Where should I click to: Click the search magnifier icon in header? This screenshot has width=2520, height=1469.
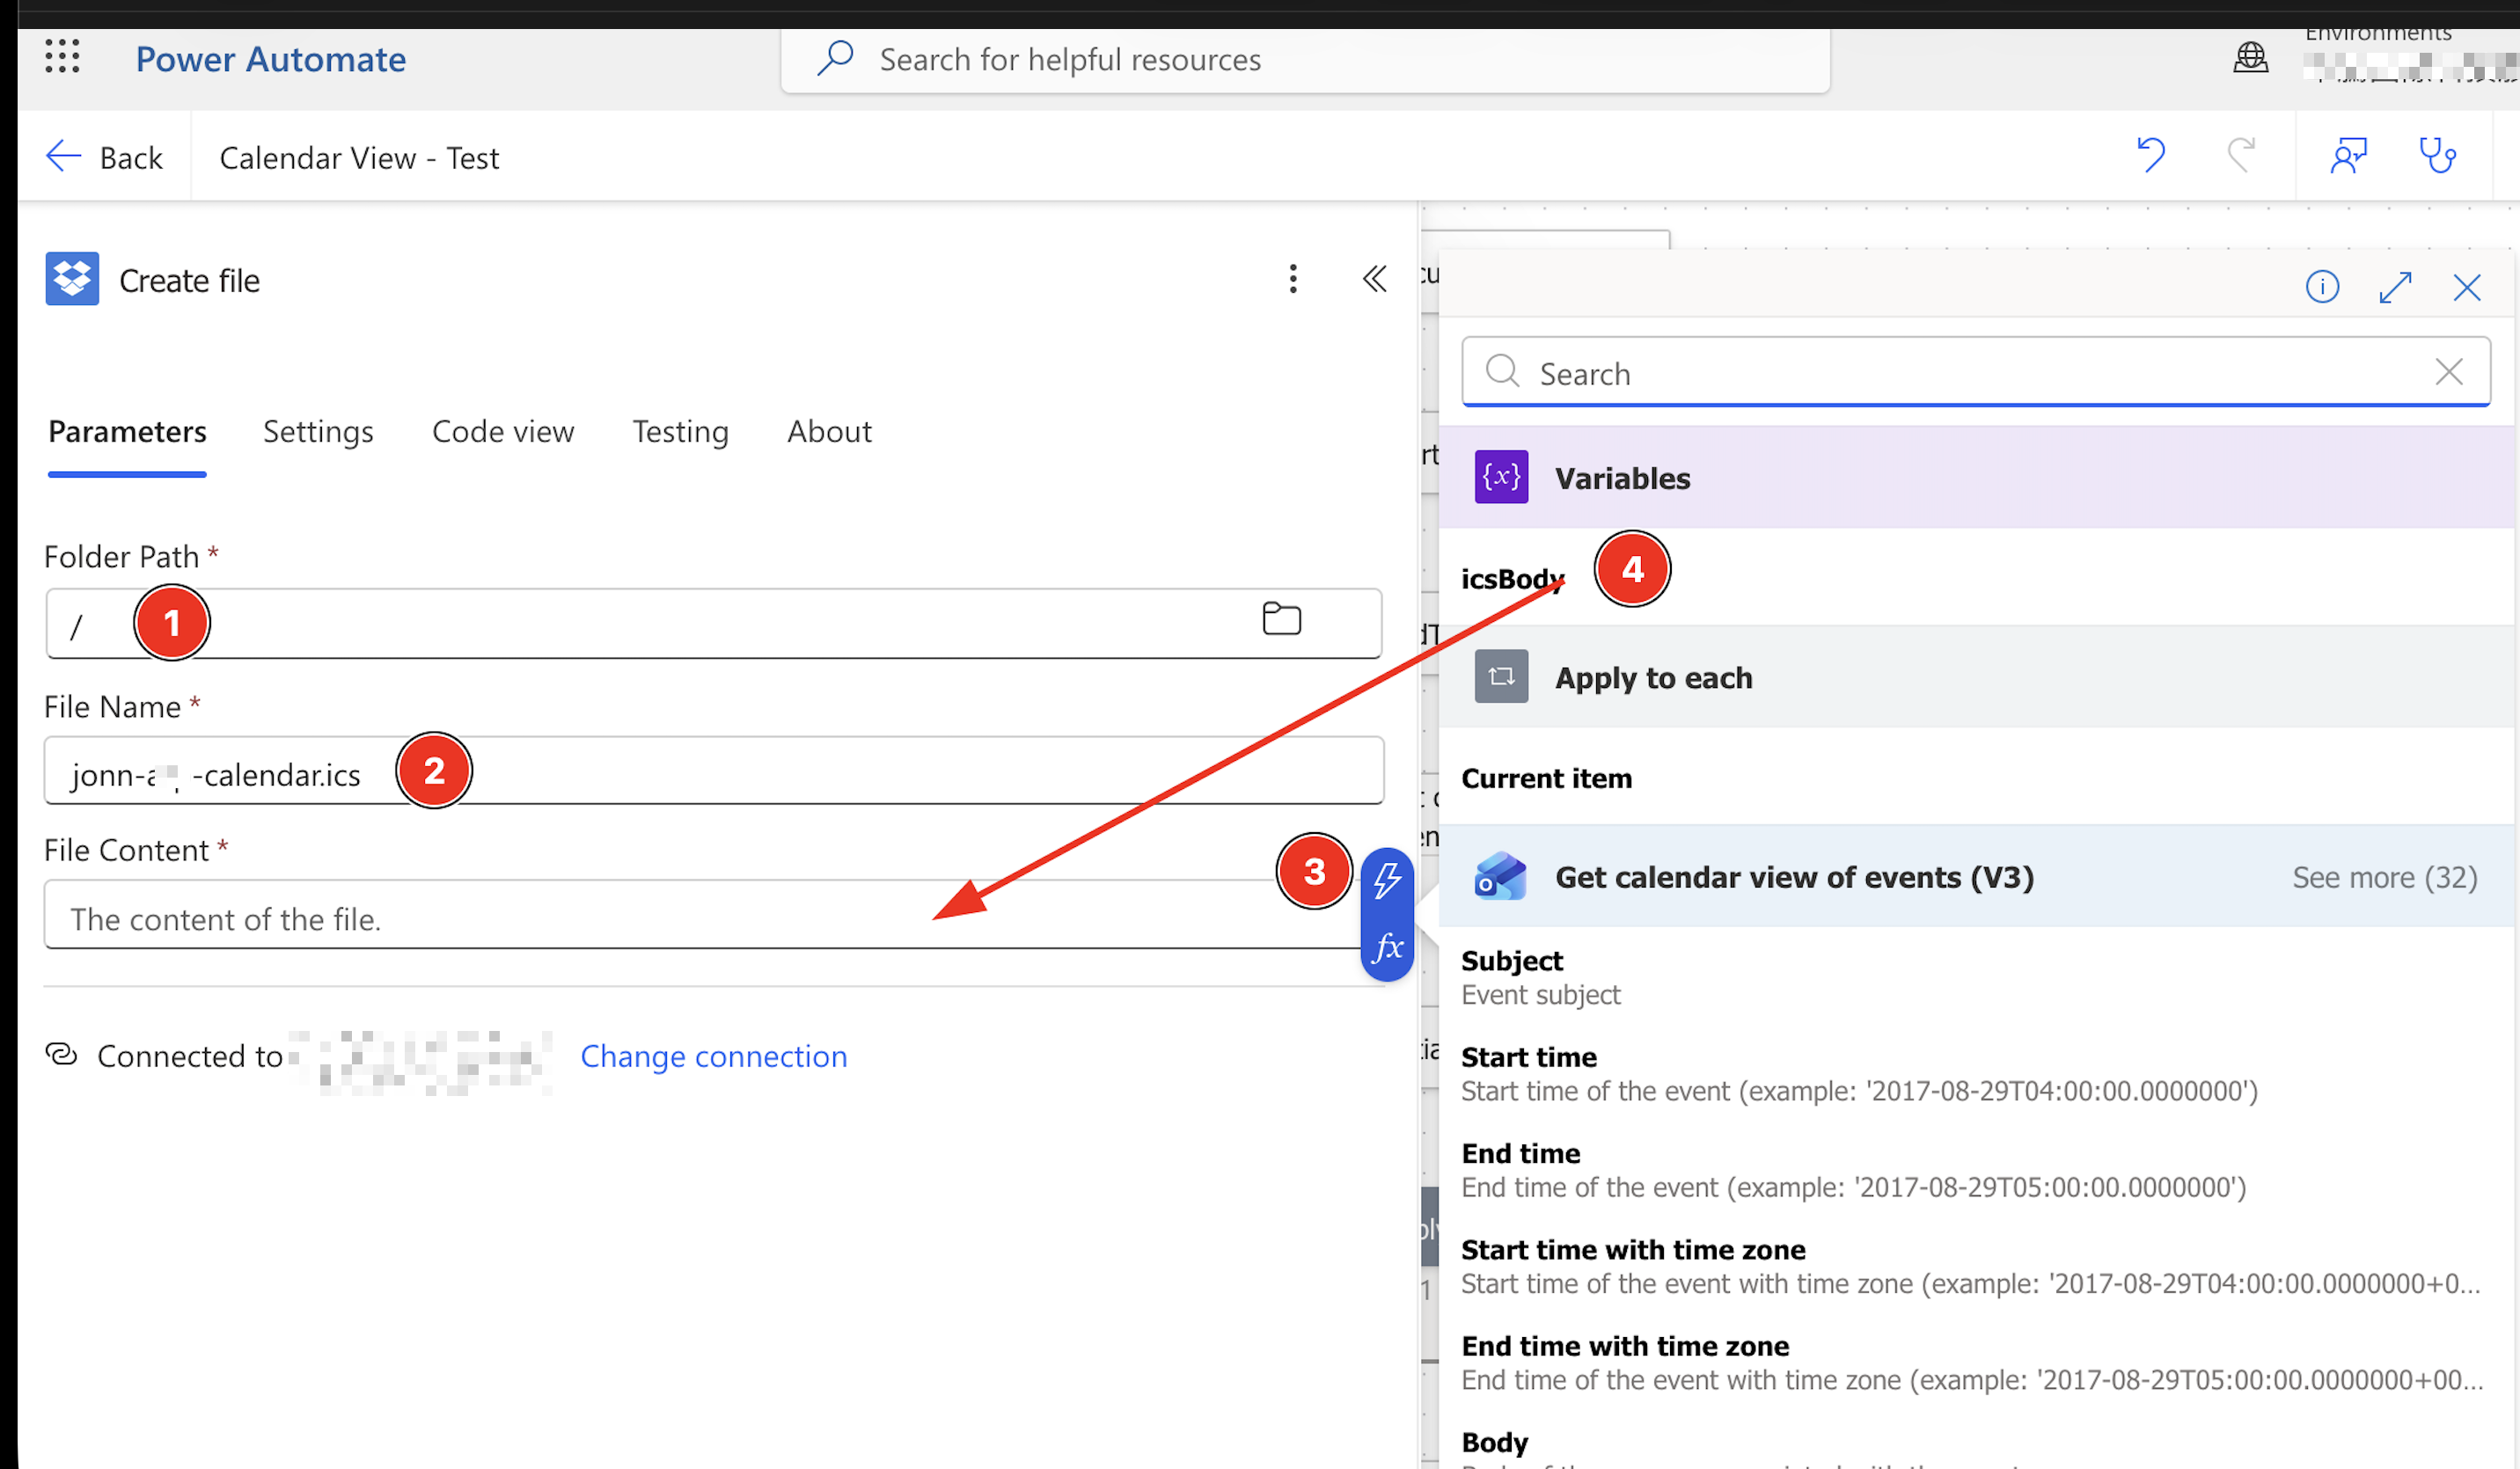point(835,58)
